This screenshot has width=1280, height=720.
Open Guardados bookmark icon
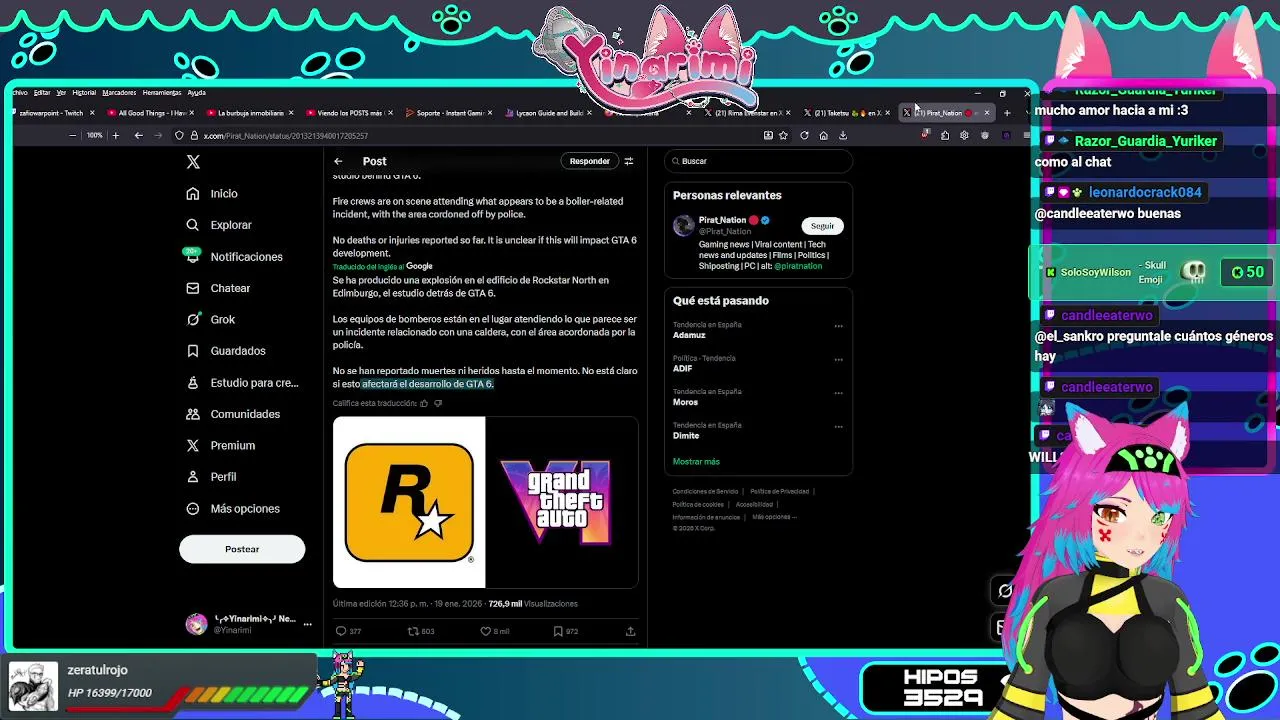click(x=192, y=351)
